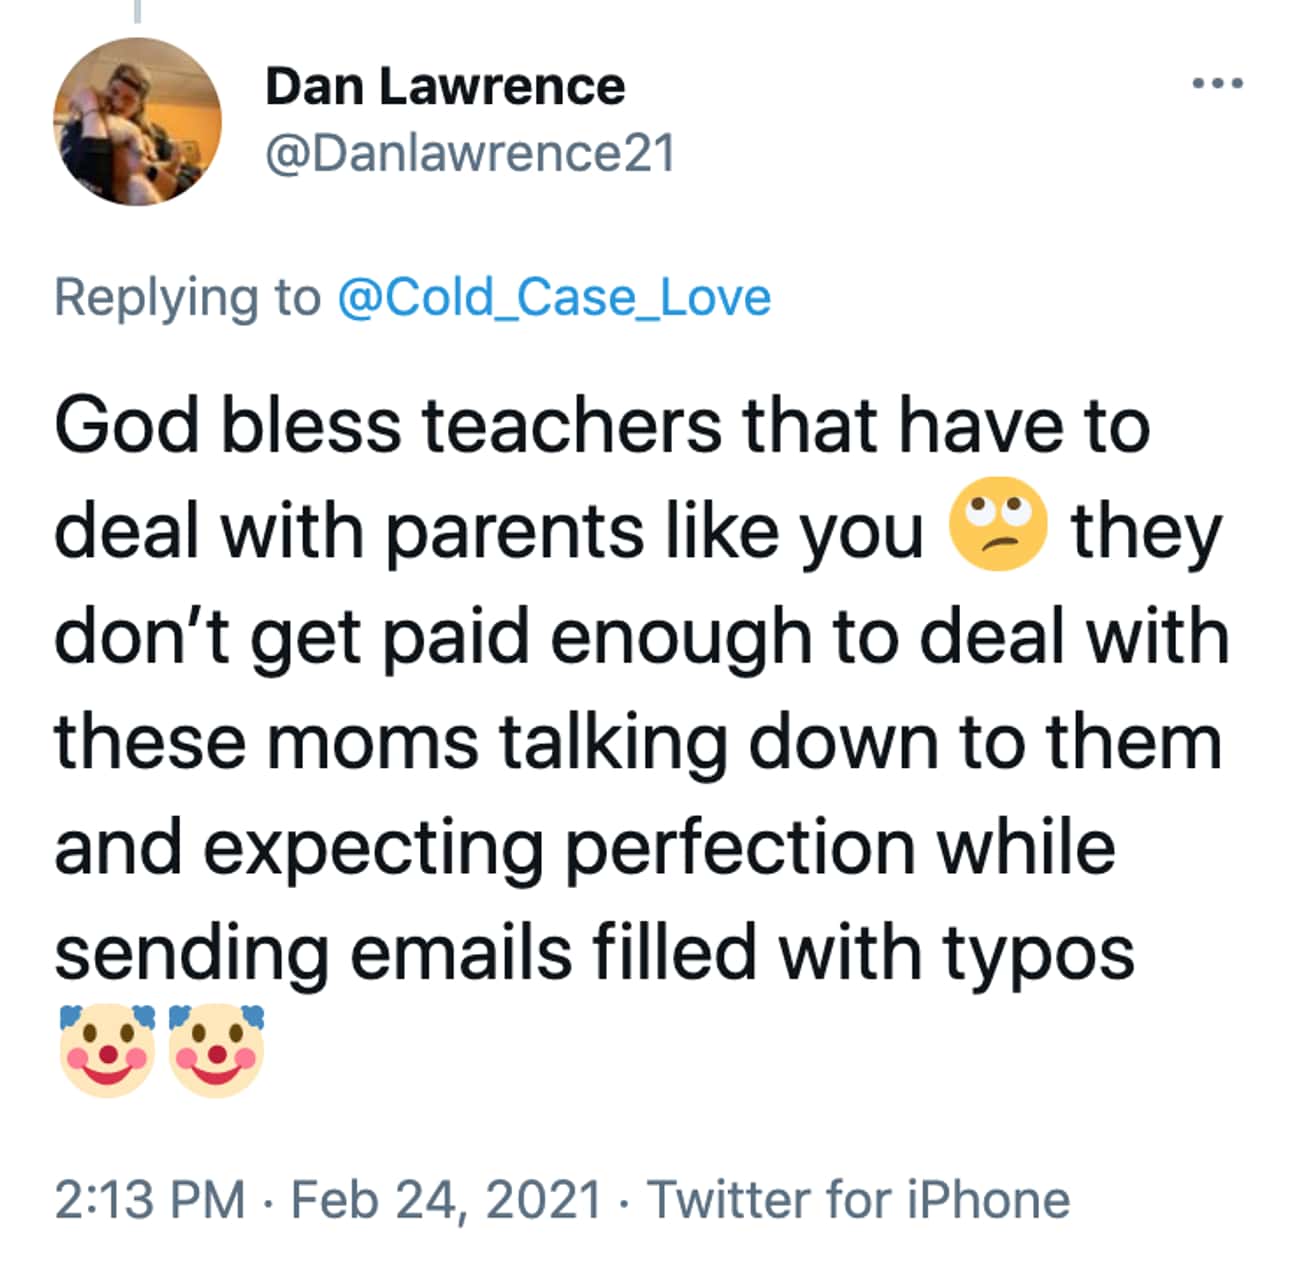This screenshot has width=1300, height=1282.
Task: Open the @Cold_Case_Love mention link
Action: [554, 298]
